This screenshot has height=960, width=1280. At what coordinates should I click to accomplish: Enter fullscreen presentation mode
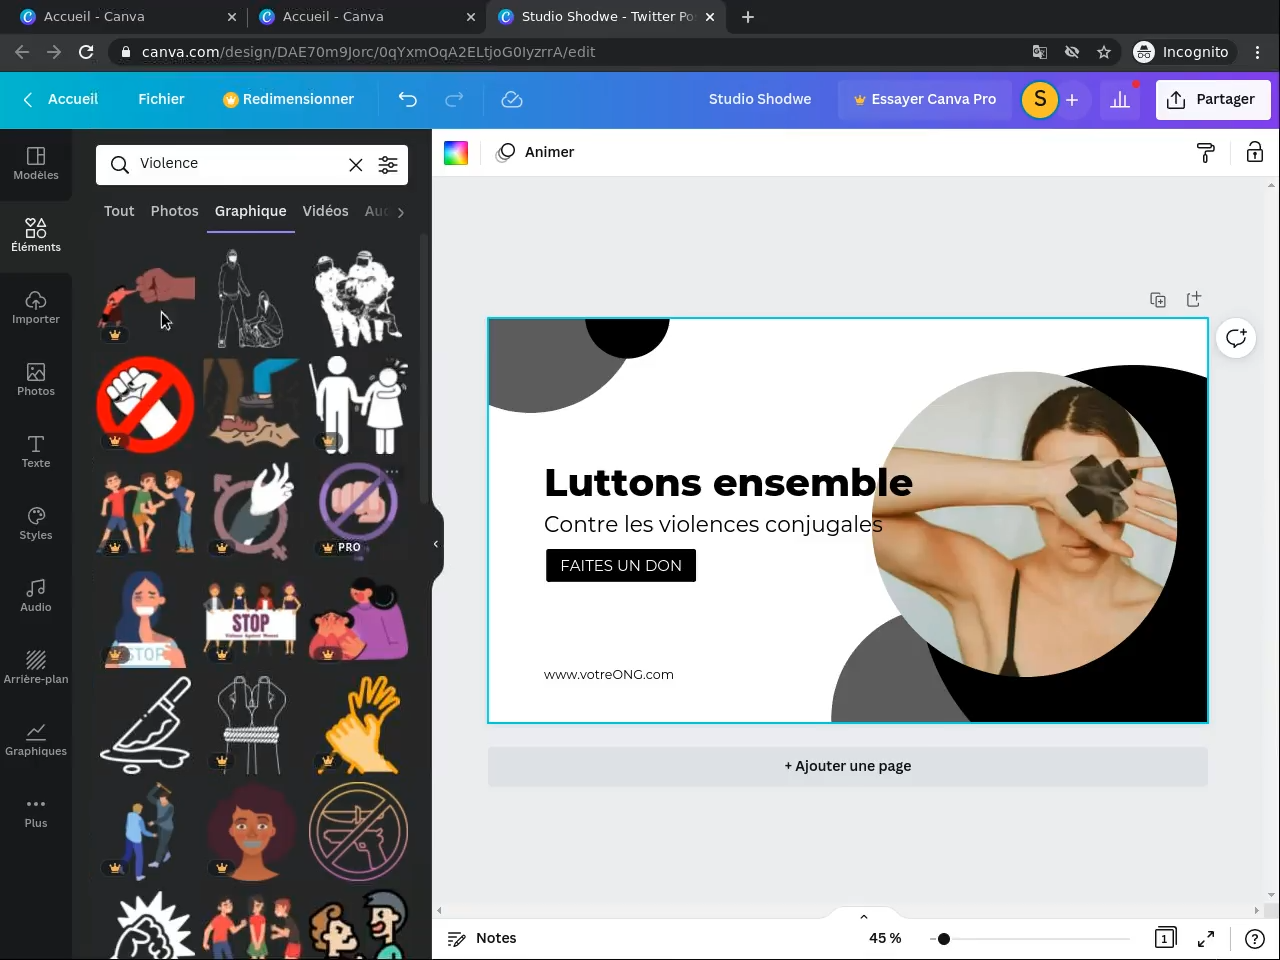[x=1206, y=938]
